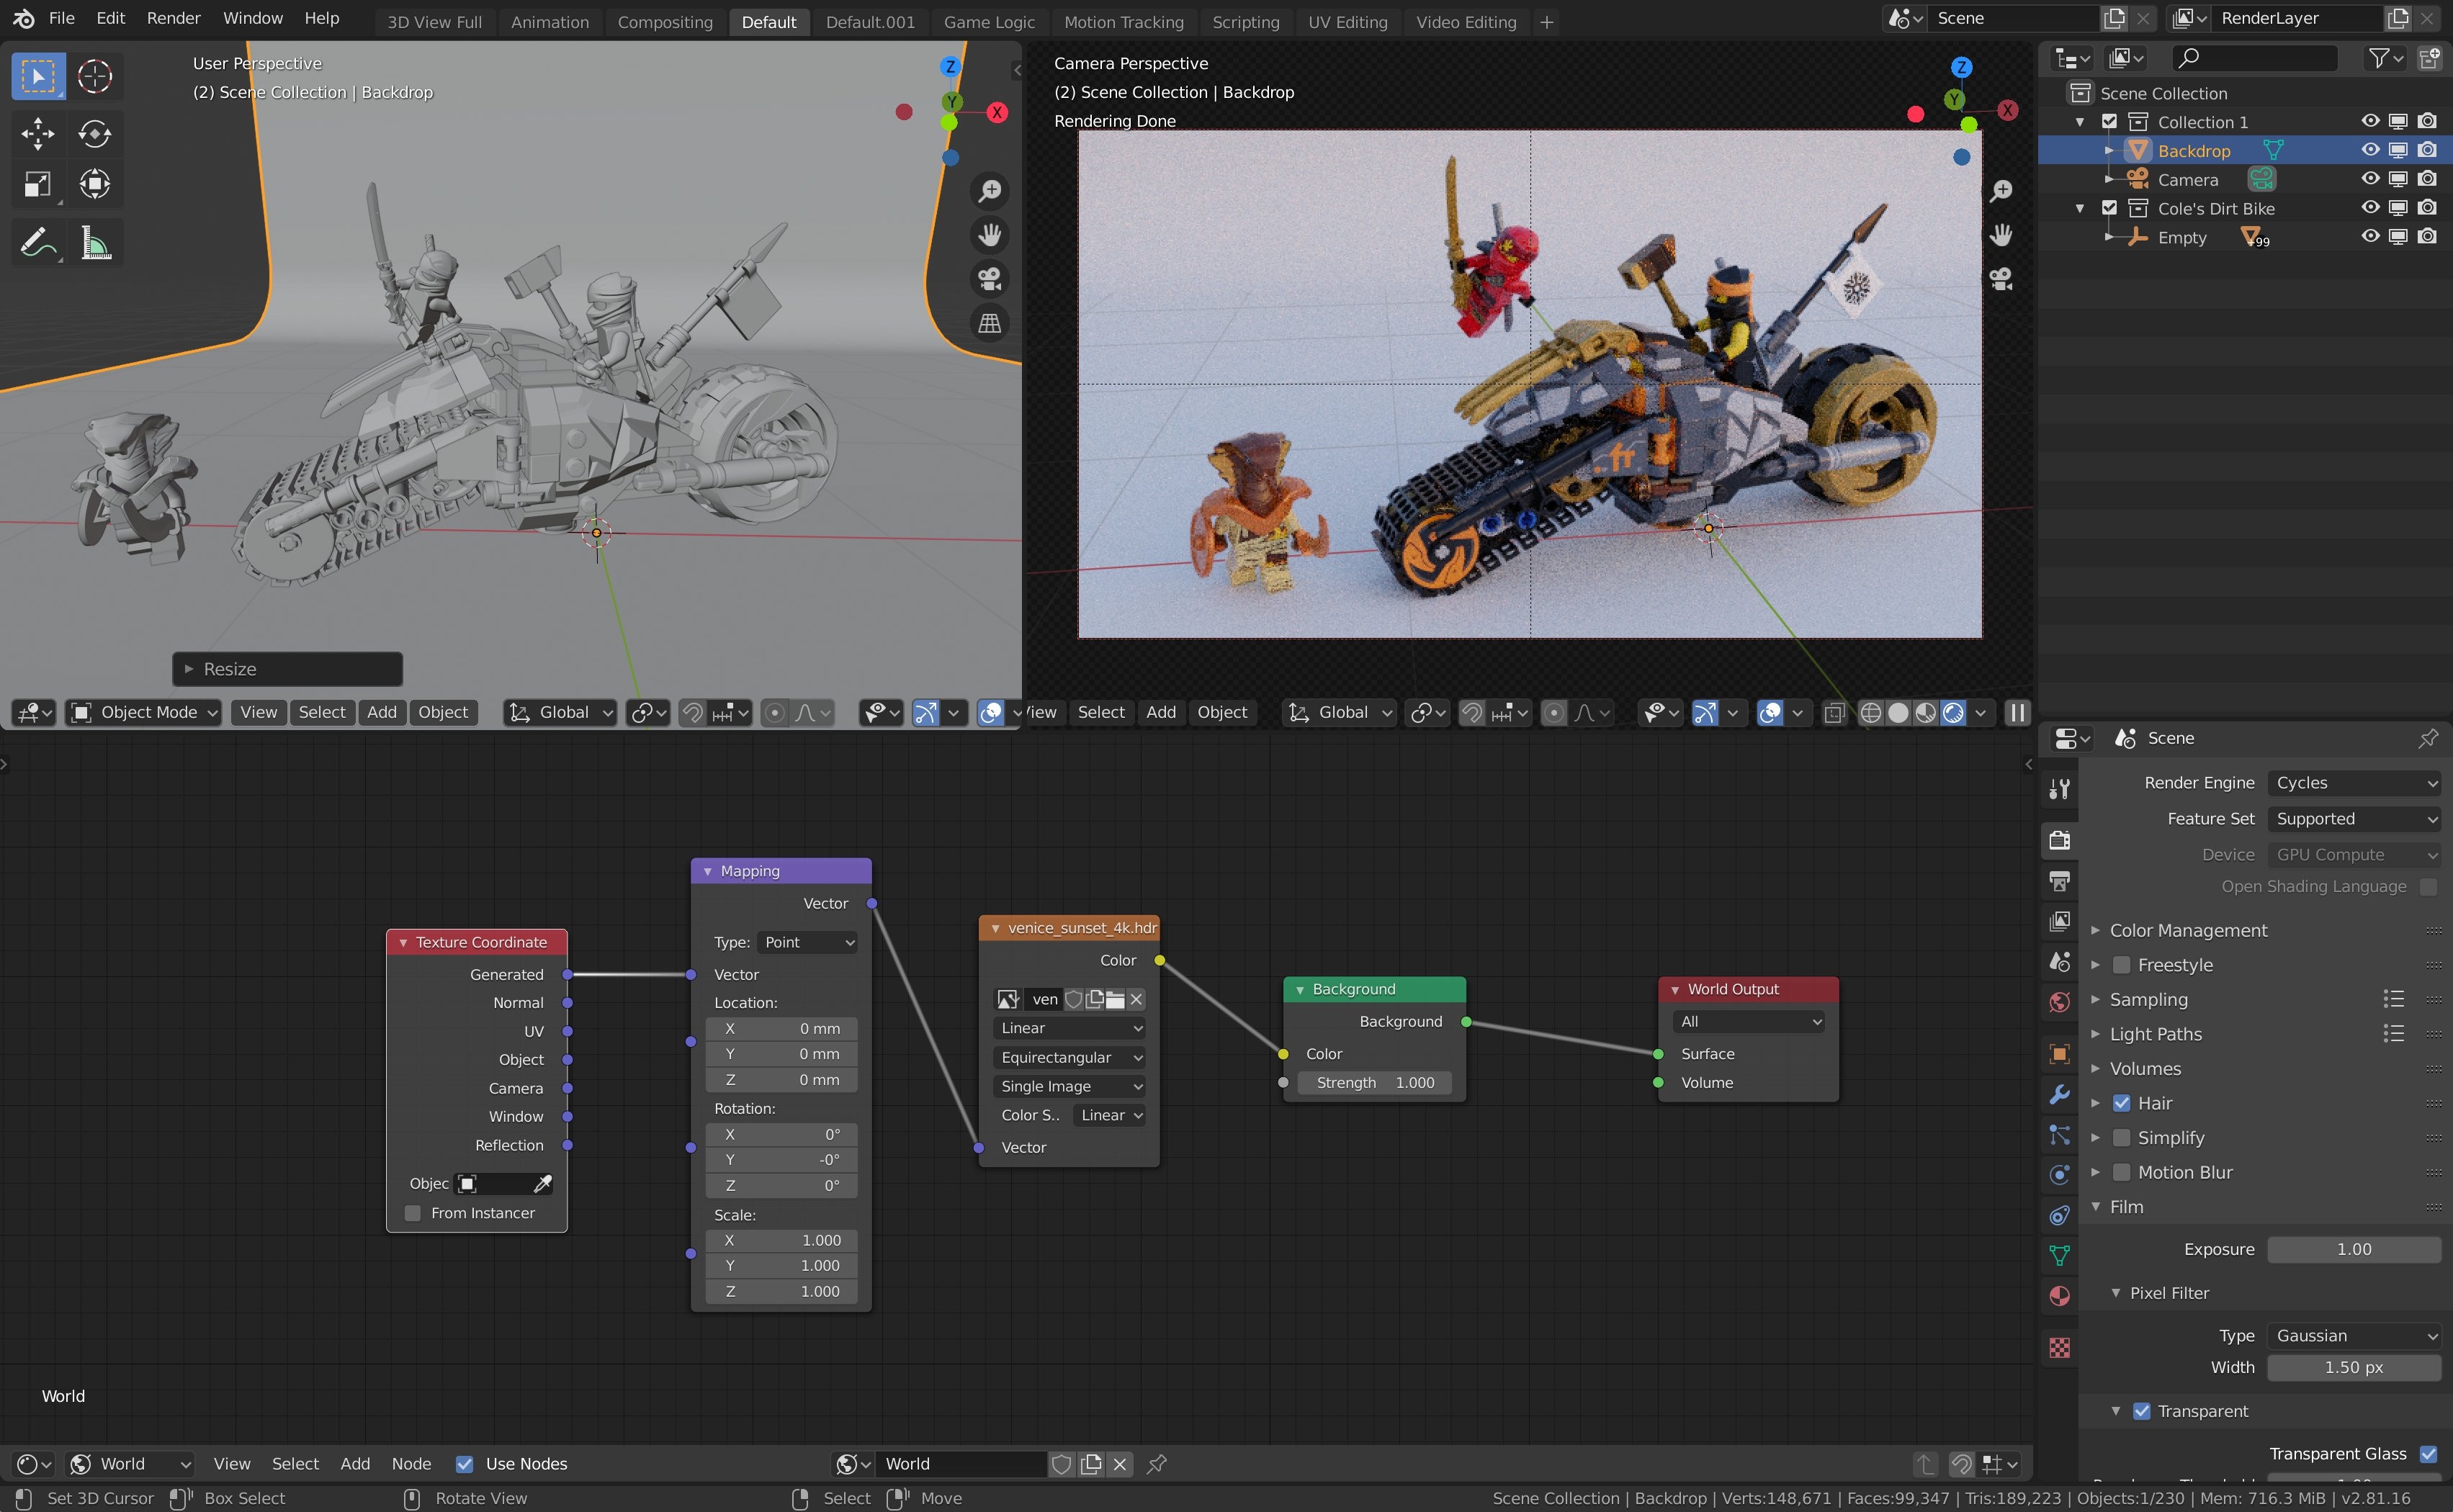Hide the Camera object with its eye toggle
This screenshot has width=2453, height=1512.
(x=2370, y=179)
